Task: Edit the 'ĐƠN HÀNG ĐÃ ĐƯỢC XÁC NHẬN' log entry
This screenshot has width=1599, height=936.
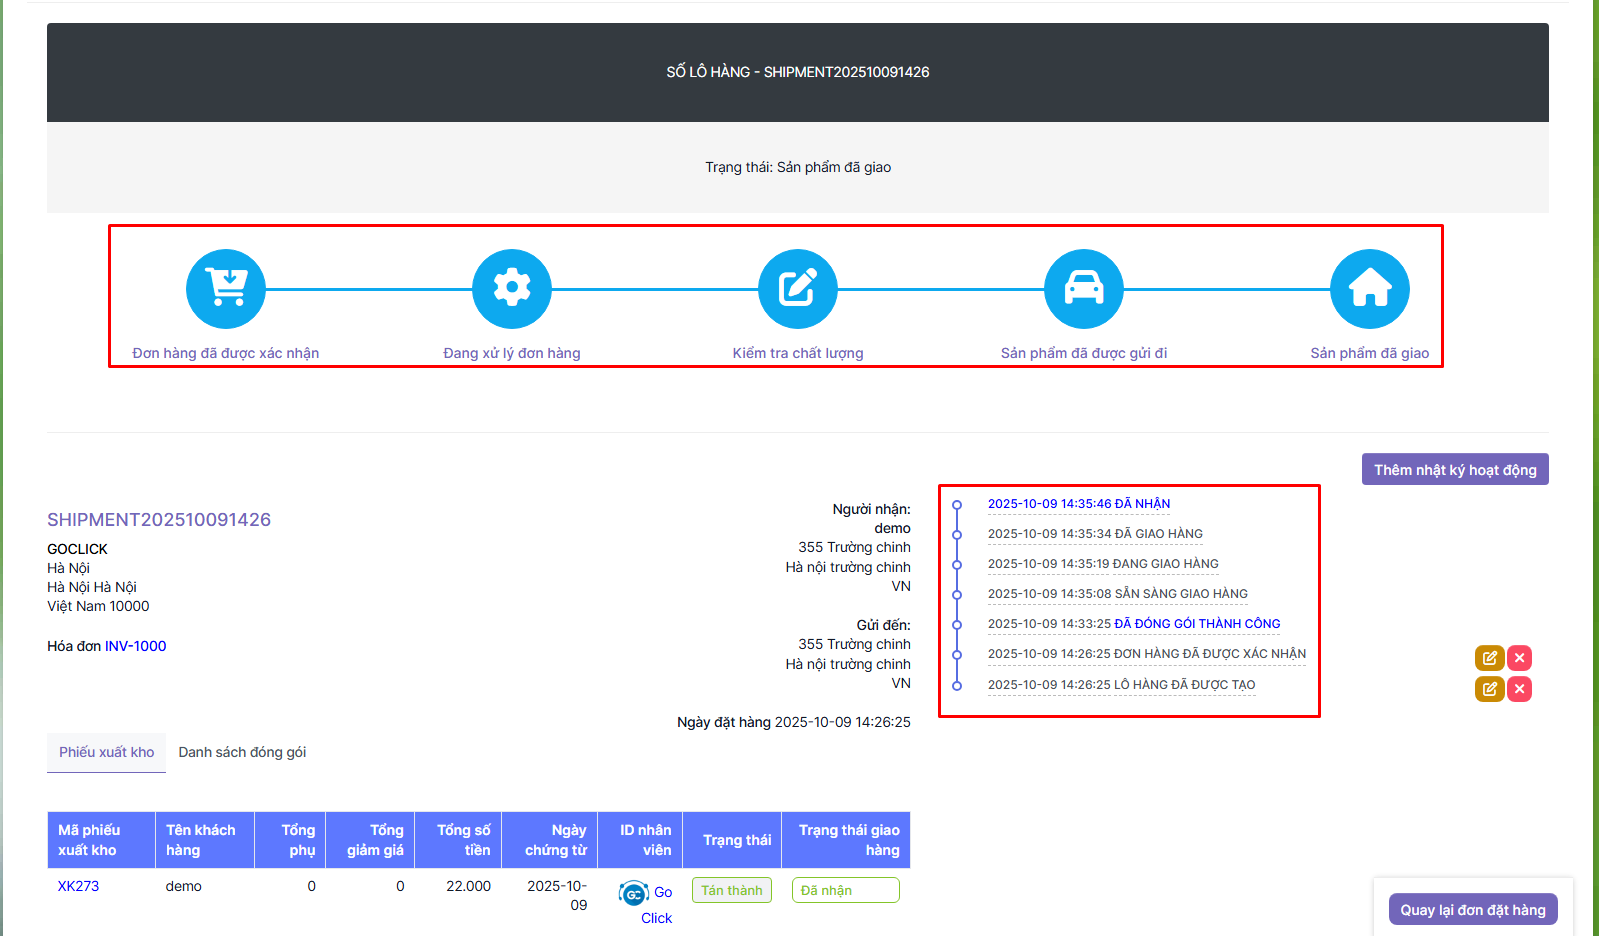Action: tap(1489, 658)
